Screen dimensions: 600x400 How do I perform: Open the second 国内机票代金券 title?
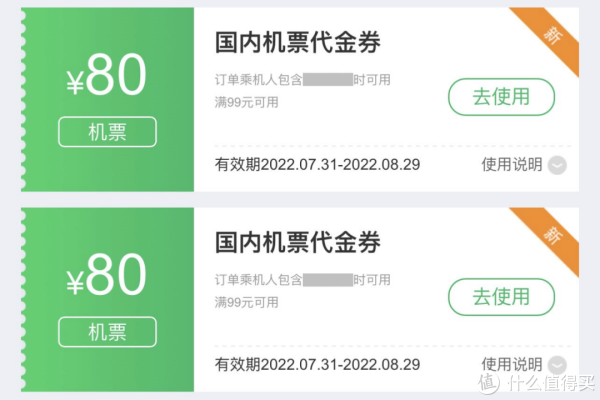pos(298,242)
